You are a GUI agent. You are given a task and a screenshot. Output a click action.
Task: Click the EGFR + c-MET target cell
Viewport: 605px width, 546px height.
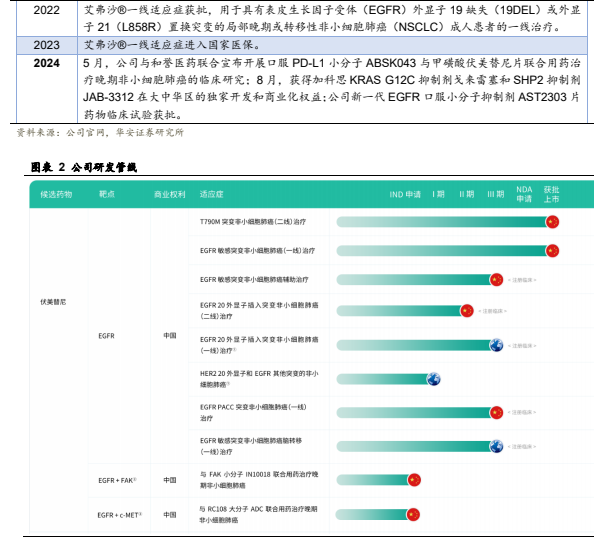pos(120,515)
